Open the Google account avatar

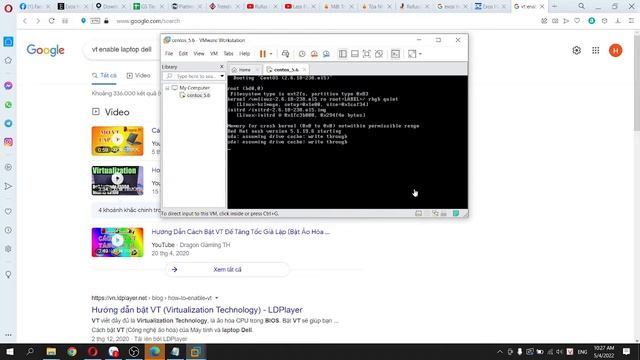616,50
